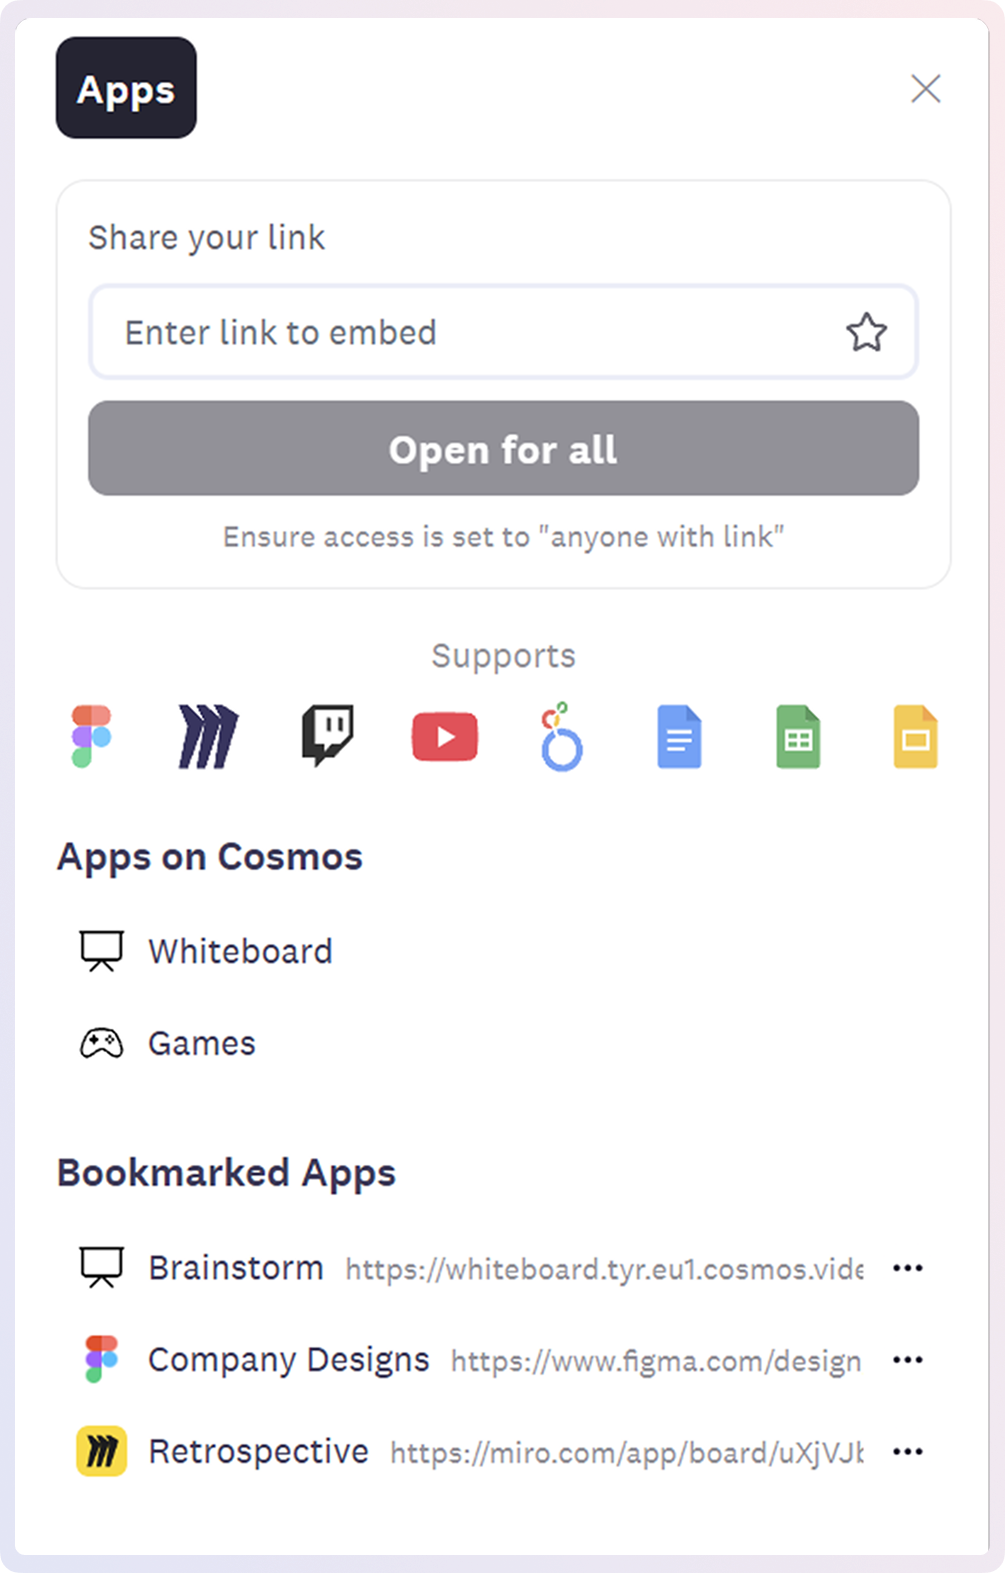Open the Retrospective Miro bookmark
The image size is (1005, 1573).
(x=471, y=1452)
